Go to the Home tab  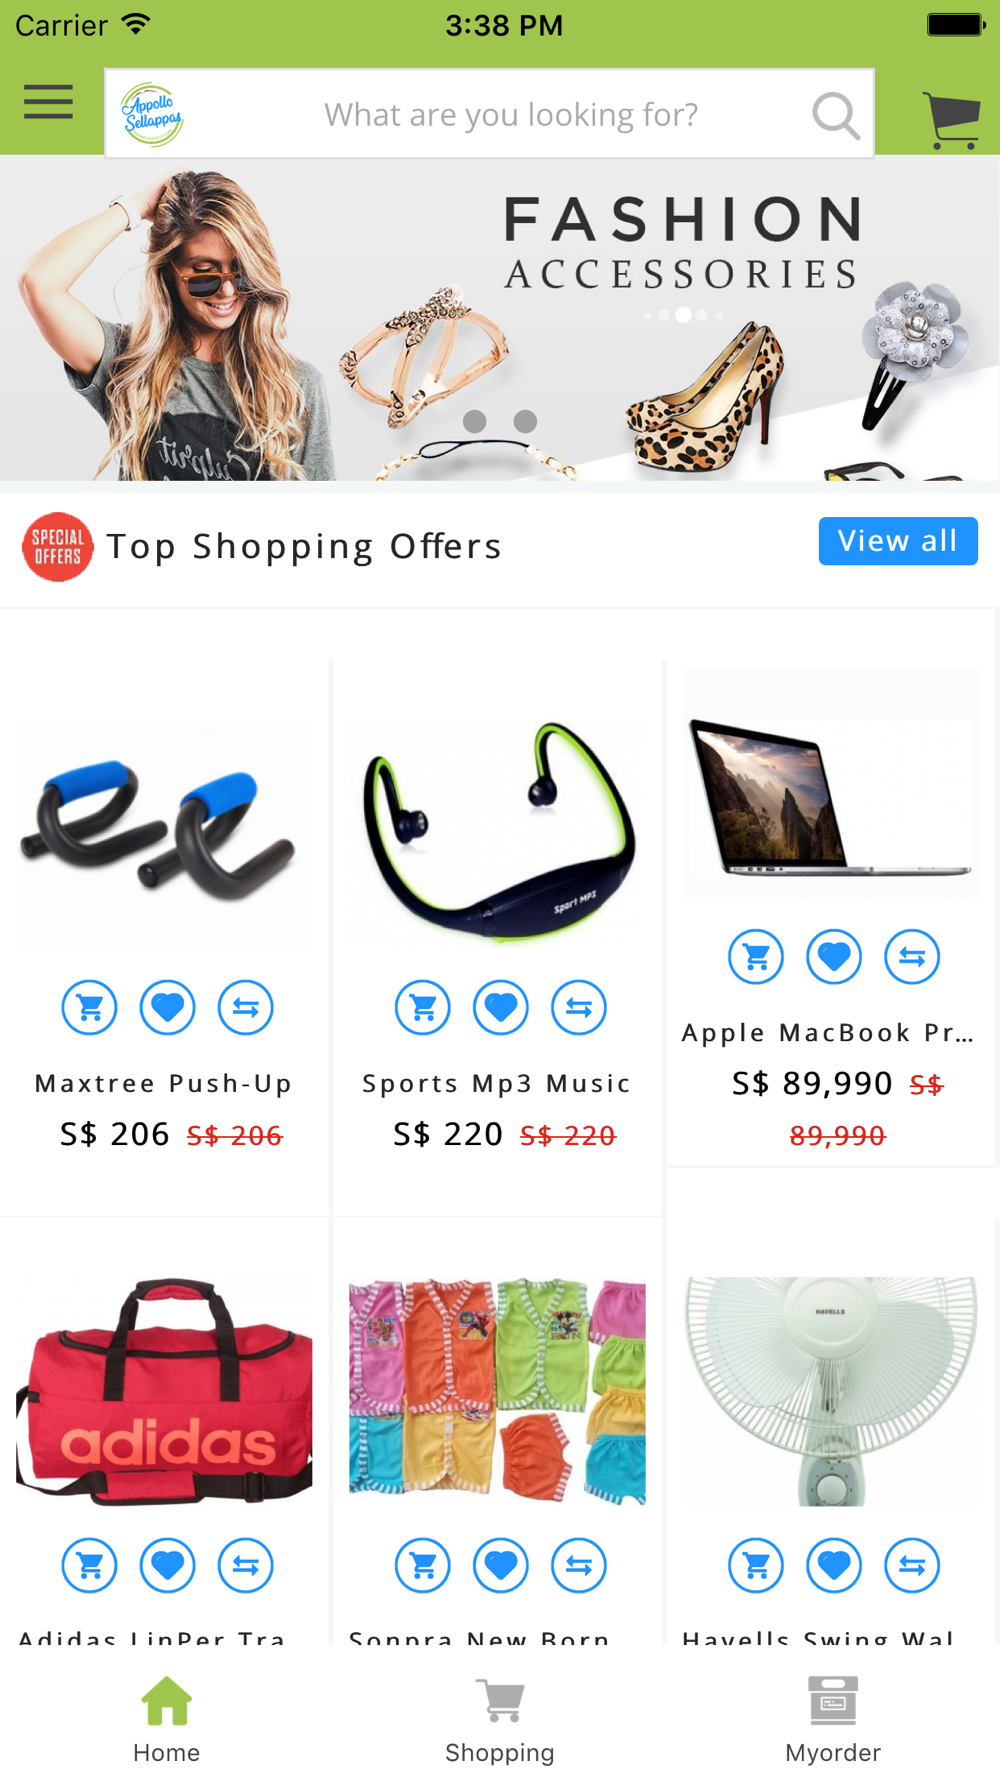click(x=167, y=1720)
